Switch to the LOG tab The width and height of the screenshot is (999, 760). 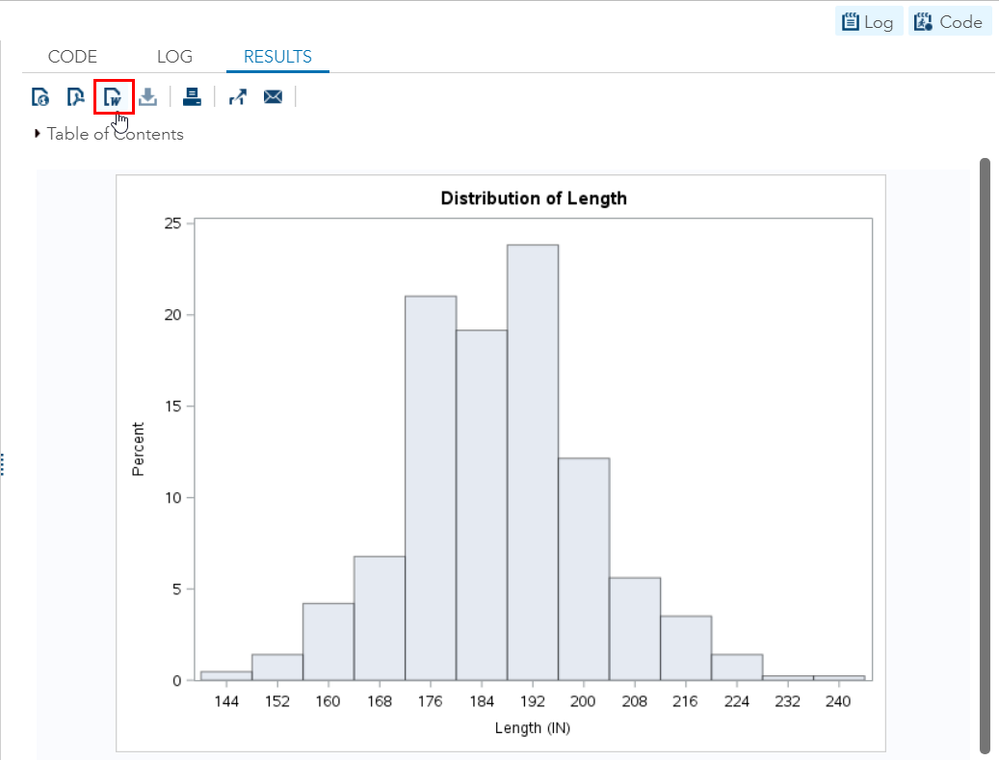175,57
